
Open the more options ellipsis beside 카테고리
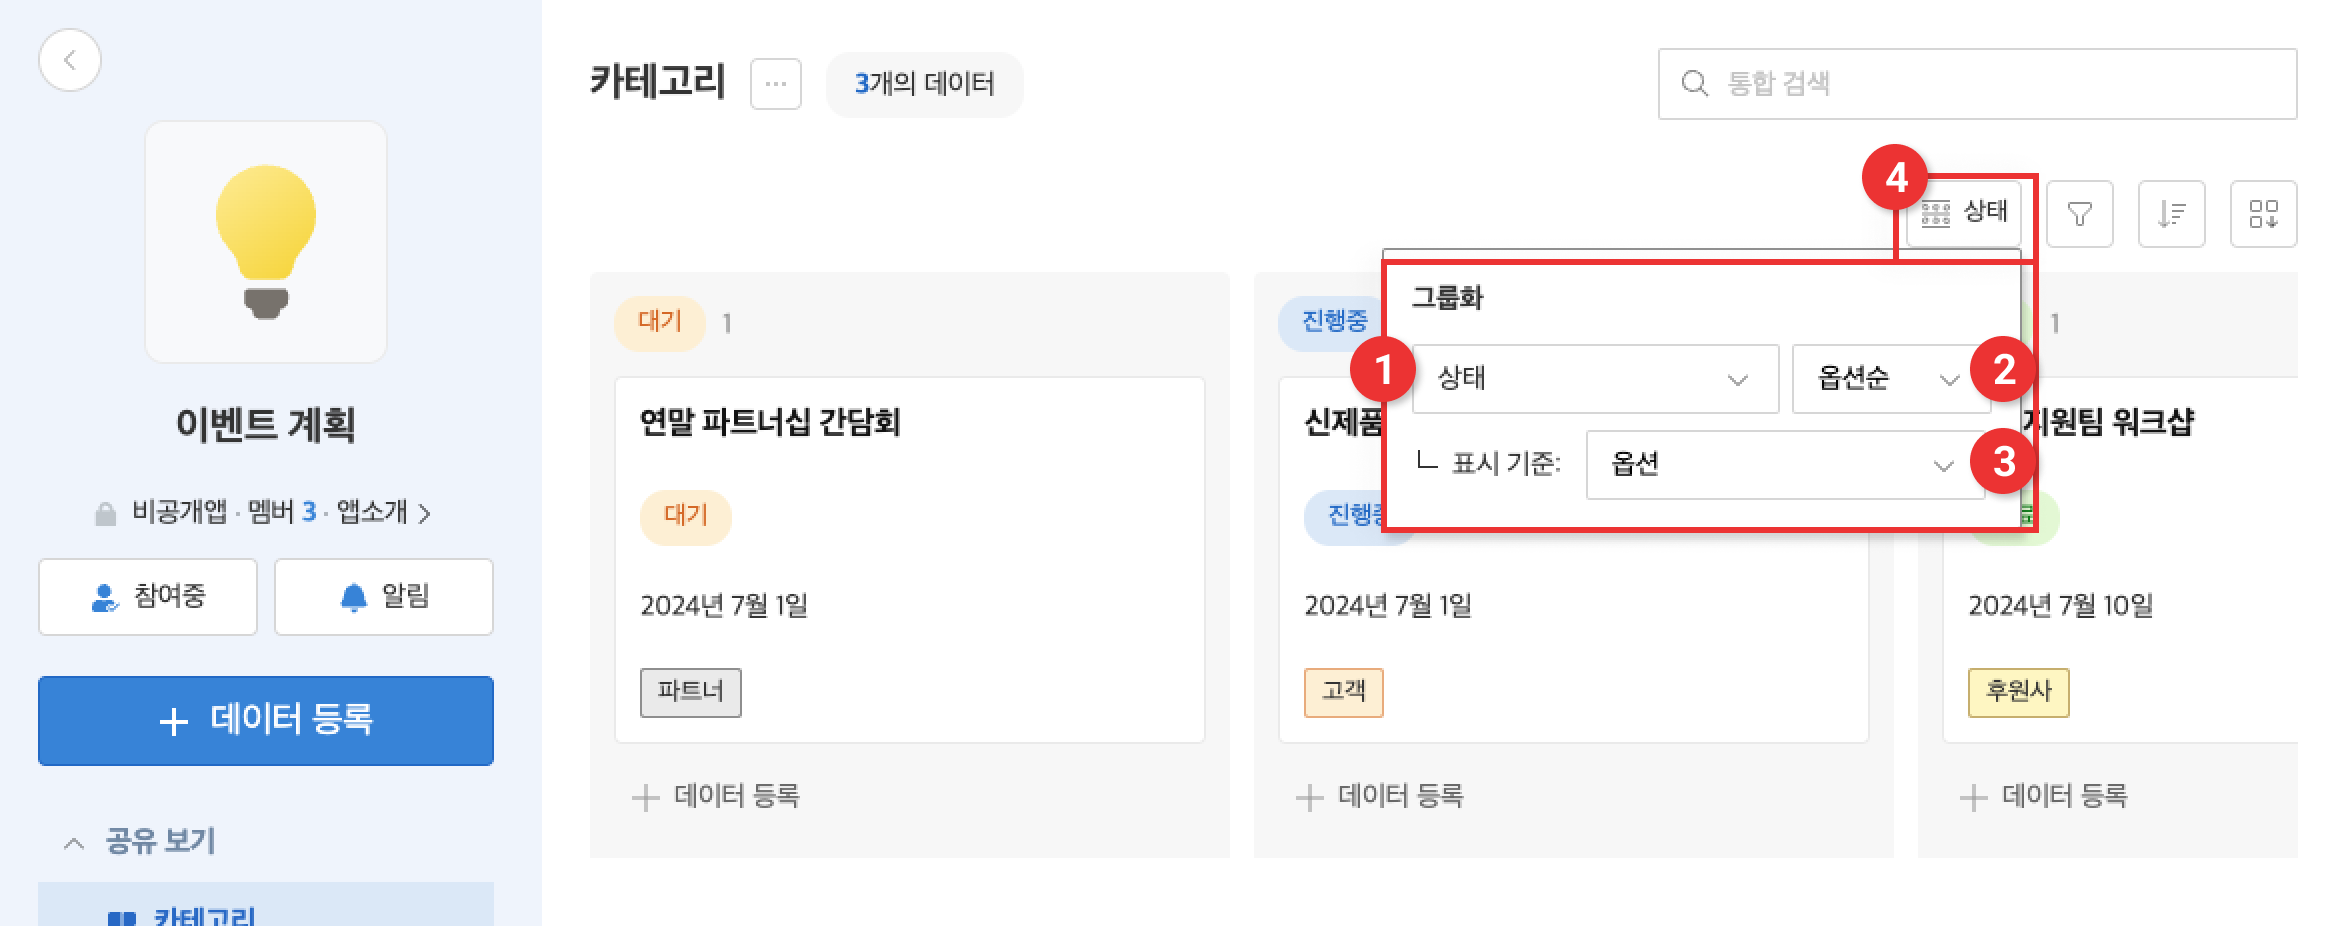776,84
